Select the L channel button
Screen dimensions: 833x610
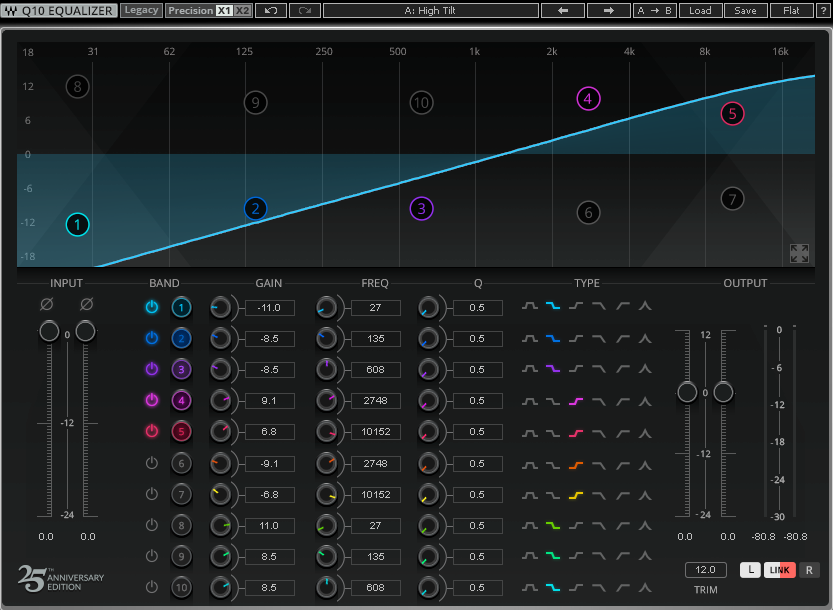[x=751, y=570]
